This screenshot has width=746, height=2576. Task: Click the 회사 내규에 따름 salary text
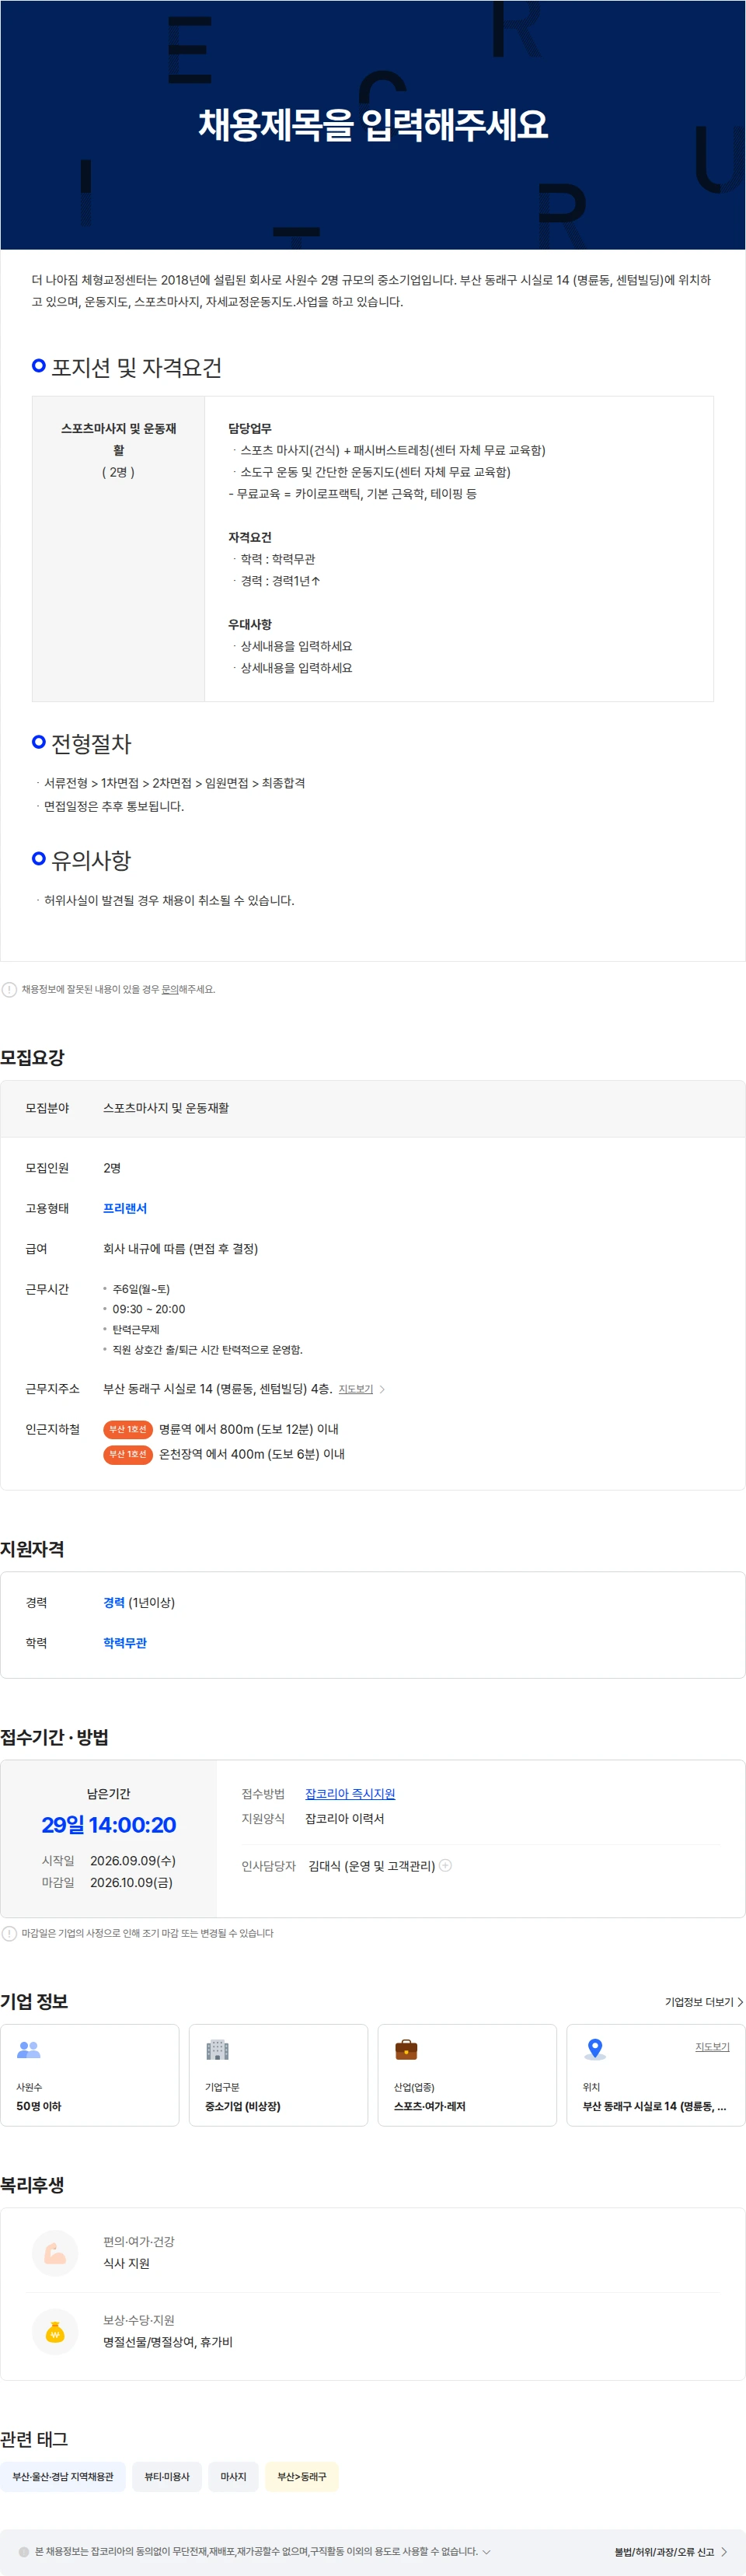(181, 1248)
